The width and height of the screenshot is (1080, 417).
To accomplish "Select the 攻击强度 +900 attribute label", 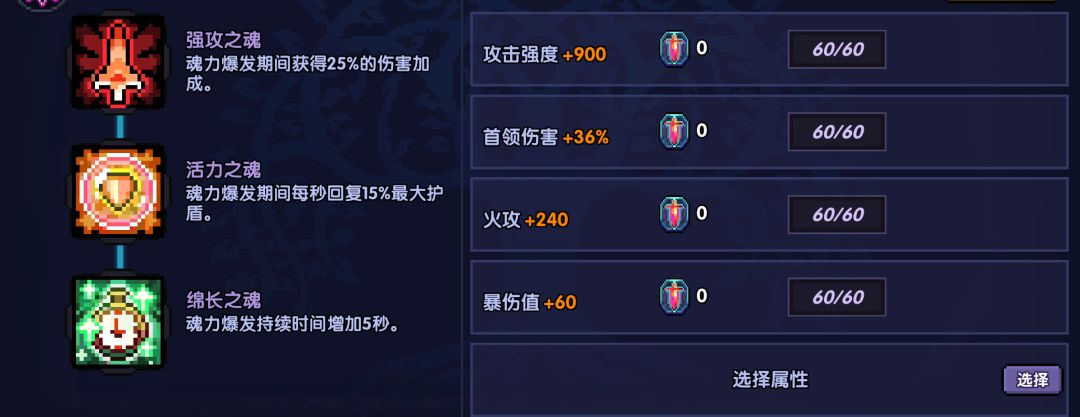I will coord(544,54).
